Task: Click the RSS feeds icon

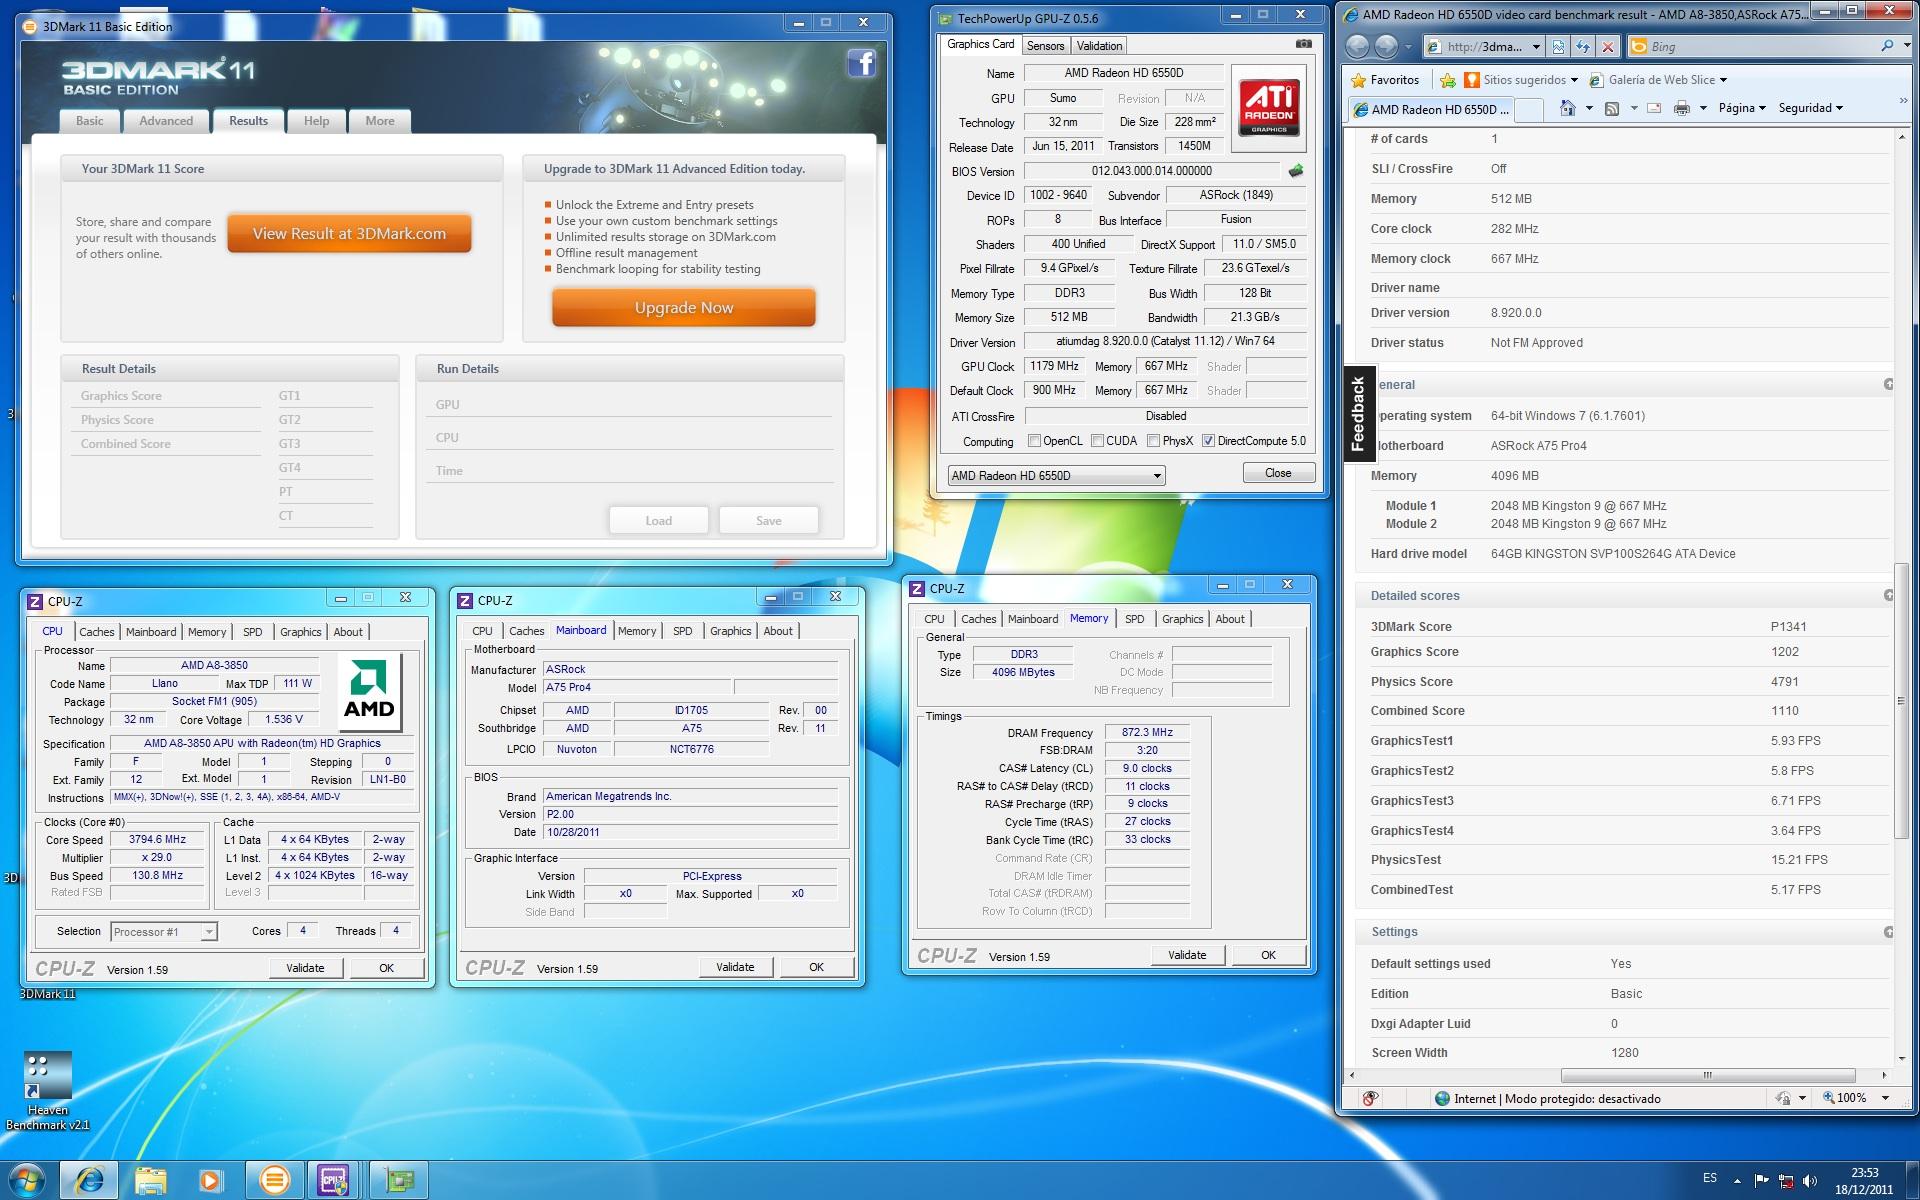Action: coord(1611,108)
